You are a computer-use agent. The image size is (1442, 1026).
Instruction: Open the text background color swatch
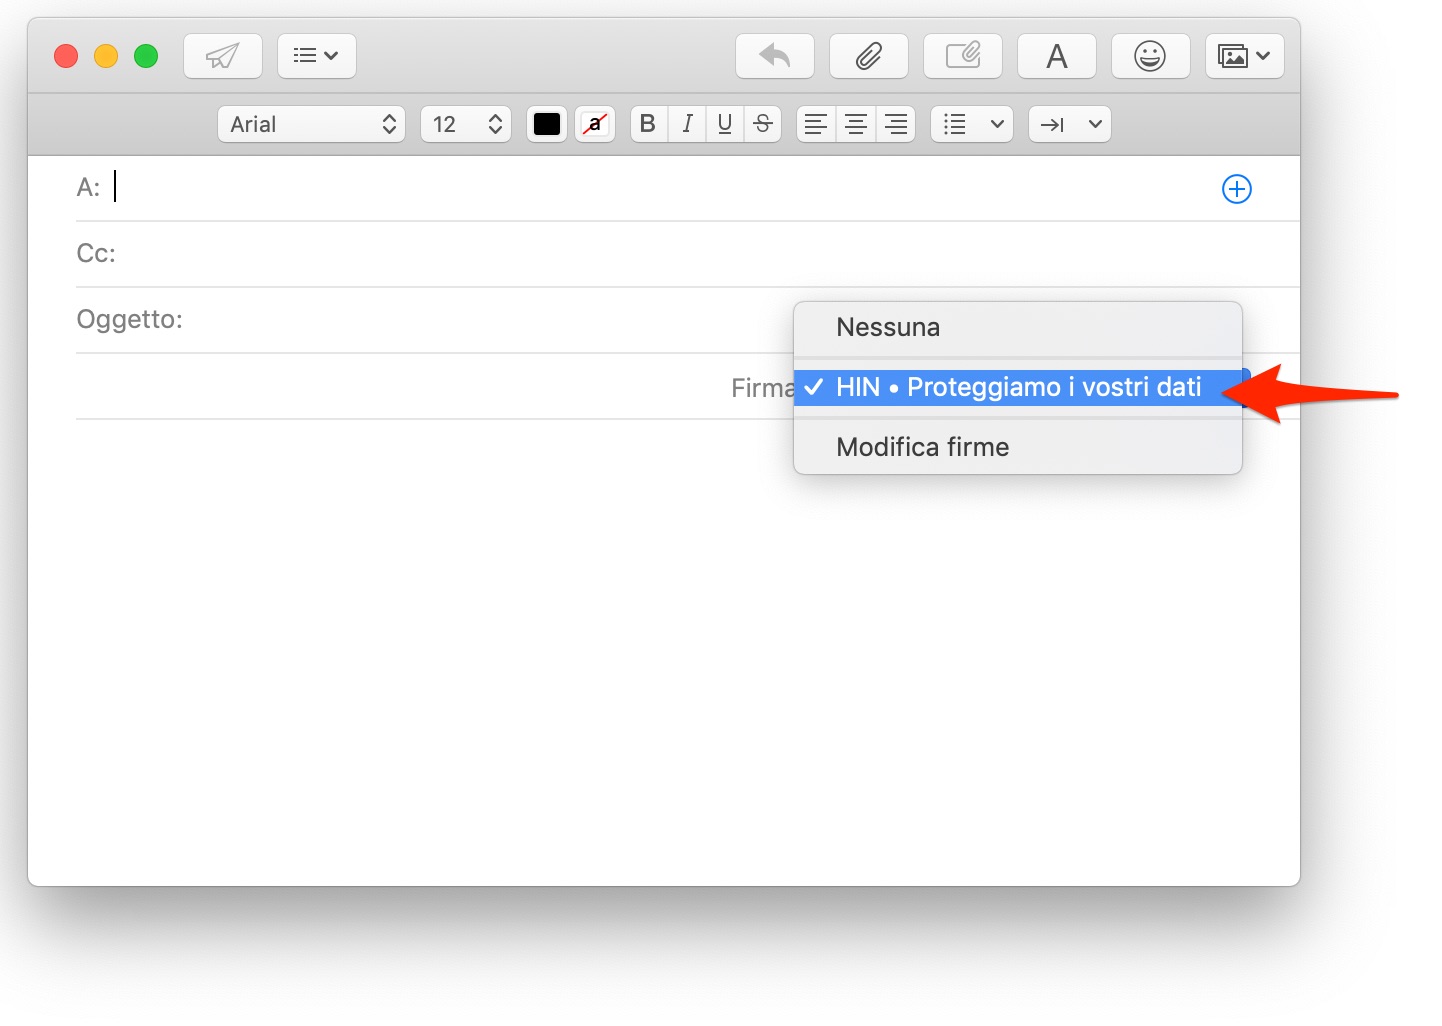coord(595,124)
